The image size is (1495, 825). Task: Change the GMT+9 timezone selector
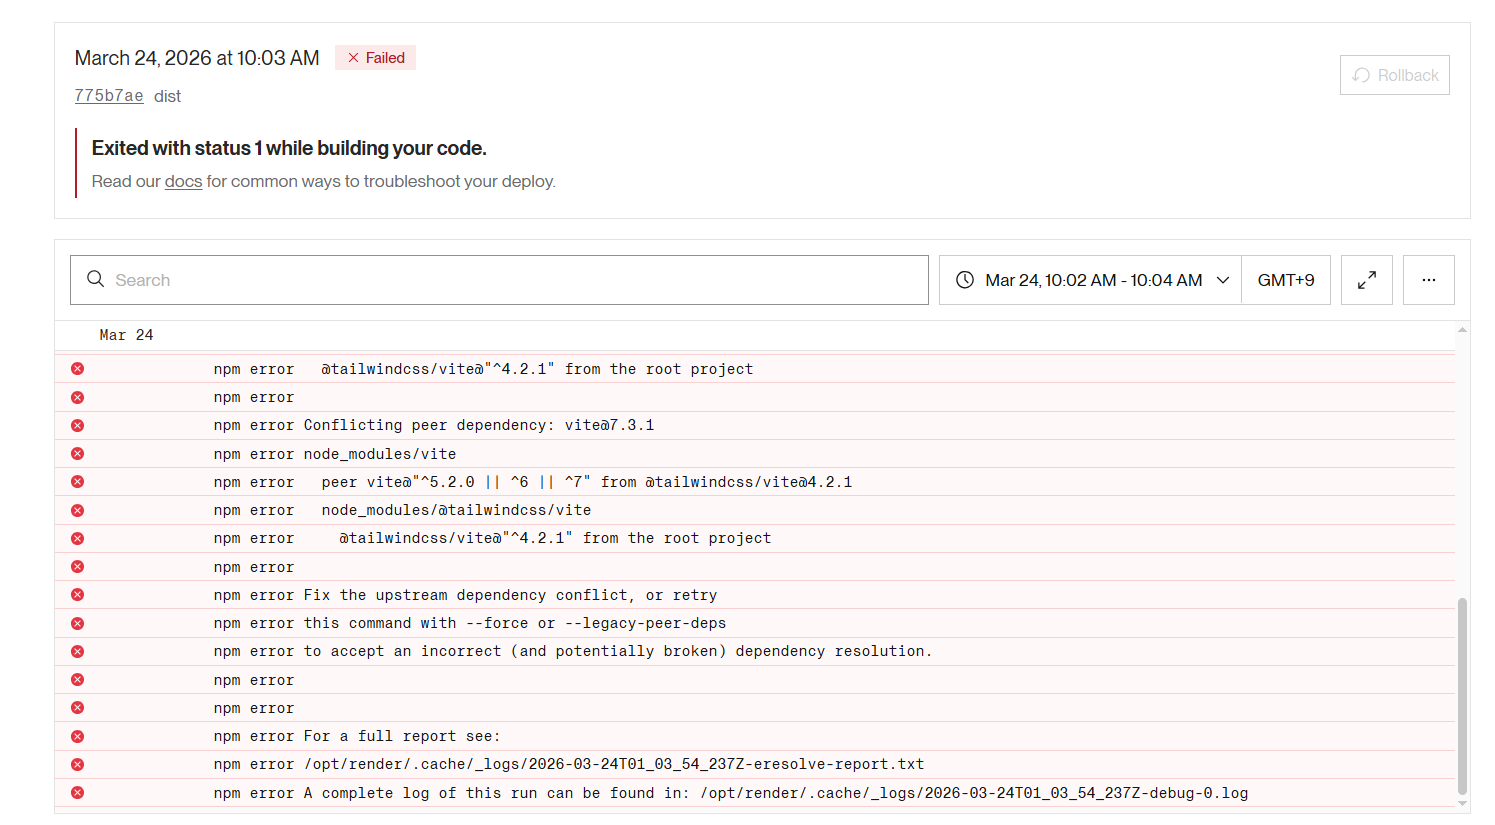pyautogui.click(x=1285, y=280)
